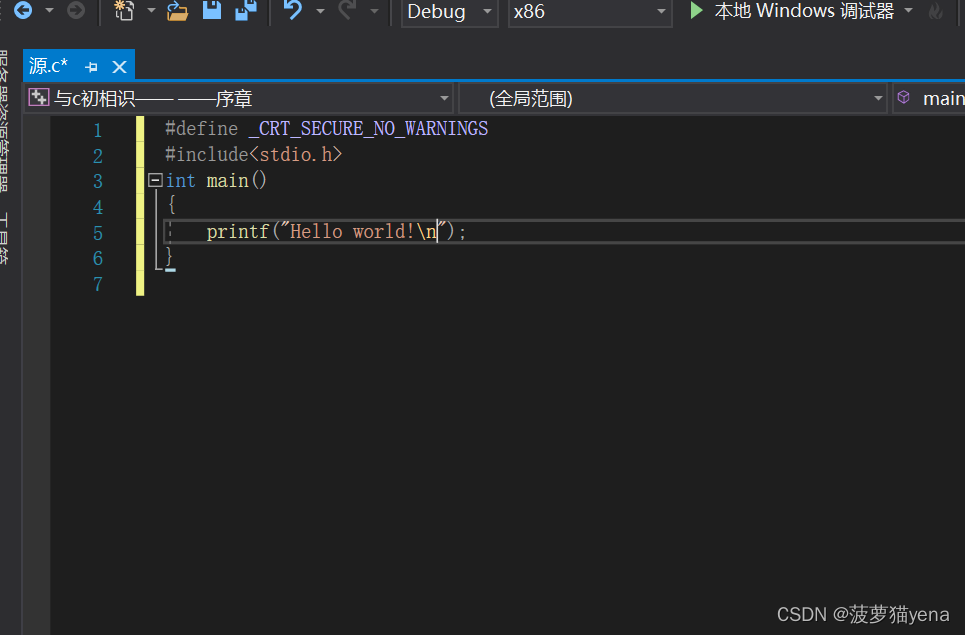The width and height of the screenshot is (965, 635).
Task: Save the current file with the single-disk Save icon
Action: (x=212, y=10)
